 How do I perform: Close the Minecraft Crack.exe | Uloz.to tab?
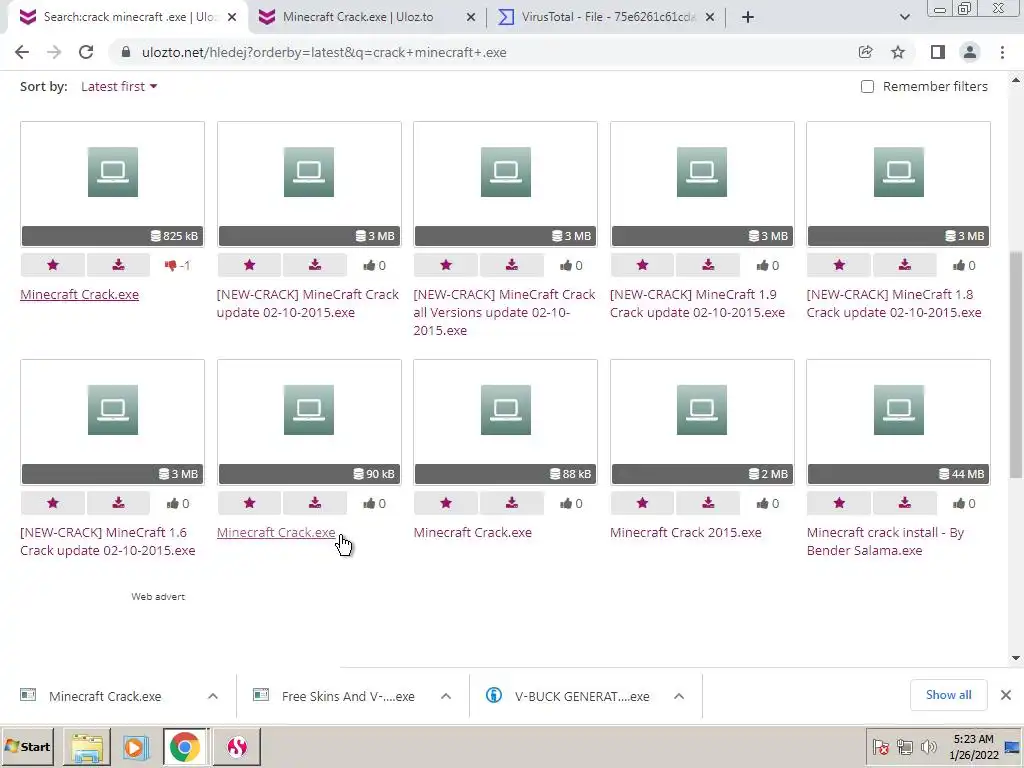click(471, 17)
